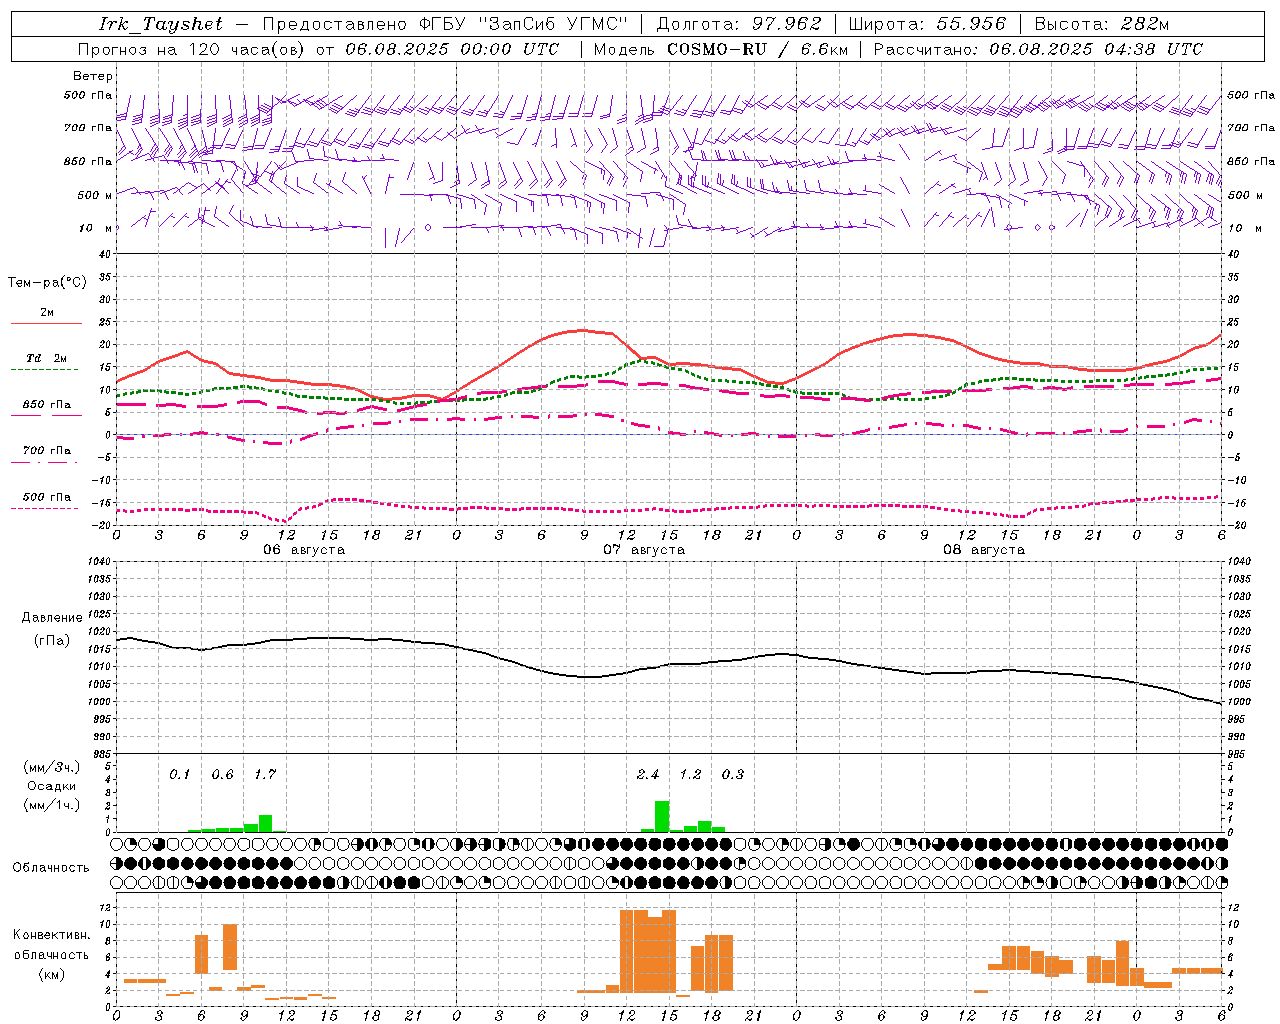Click the 07 августа date label

644,550
